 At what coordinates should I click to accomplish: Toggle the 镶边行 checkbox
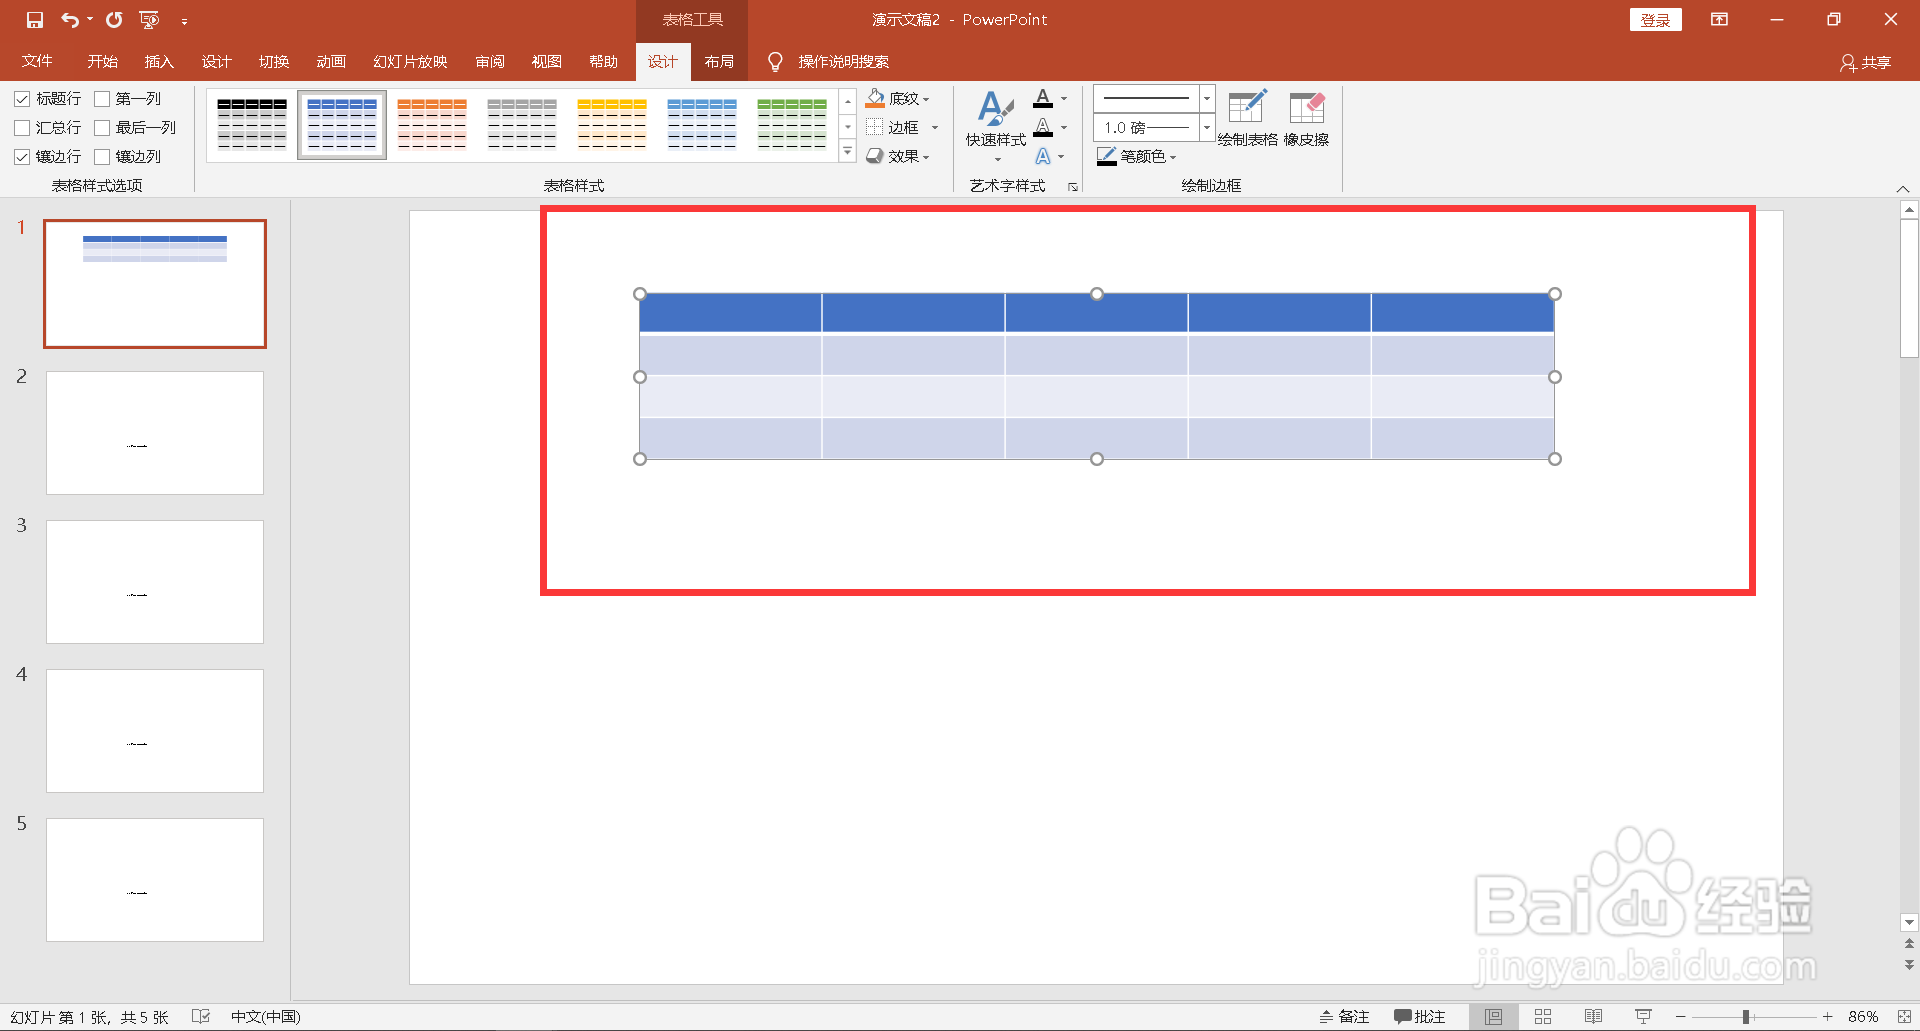tap(22, 157)
